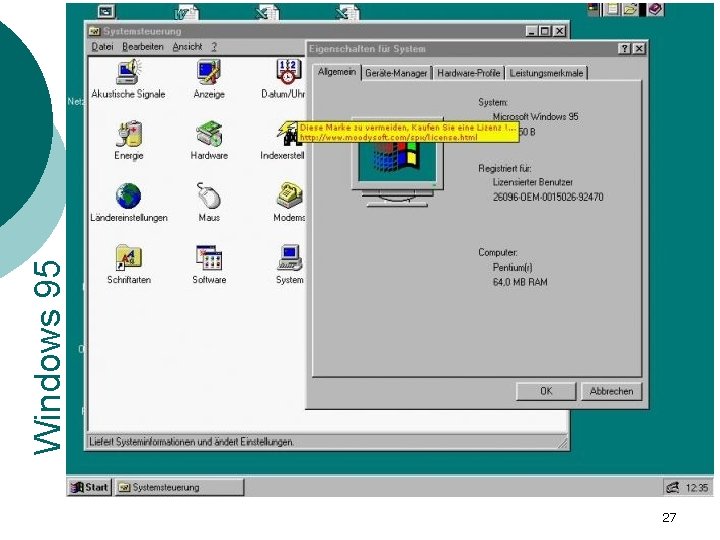Click the Pentium(r) processor text
The height and width of the screenshot is (540, 720).
pos(512,267)
